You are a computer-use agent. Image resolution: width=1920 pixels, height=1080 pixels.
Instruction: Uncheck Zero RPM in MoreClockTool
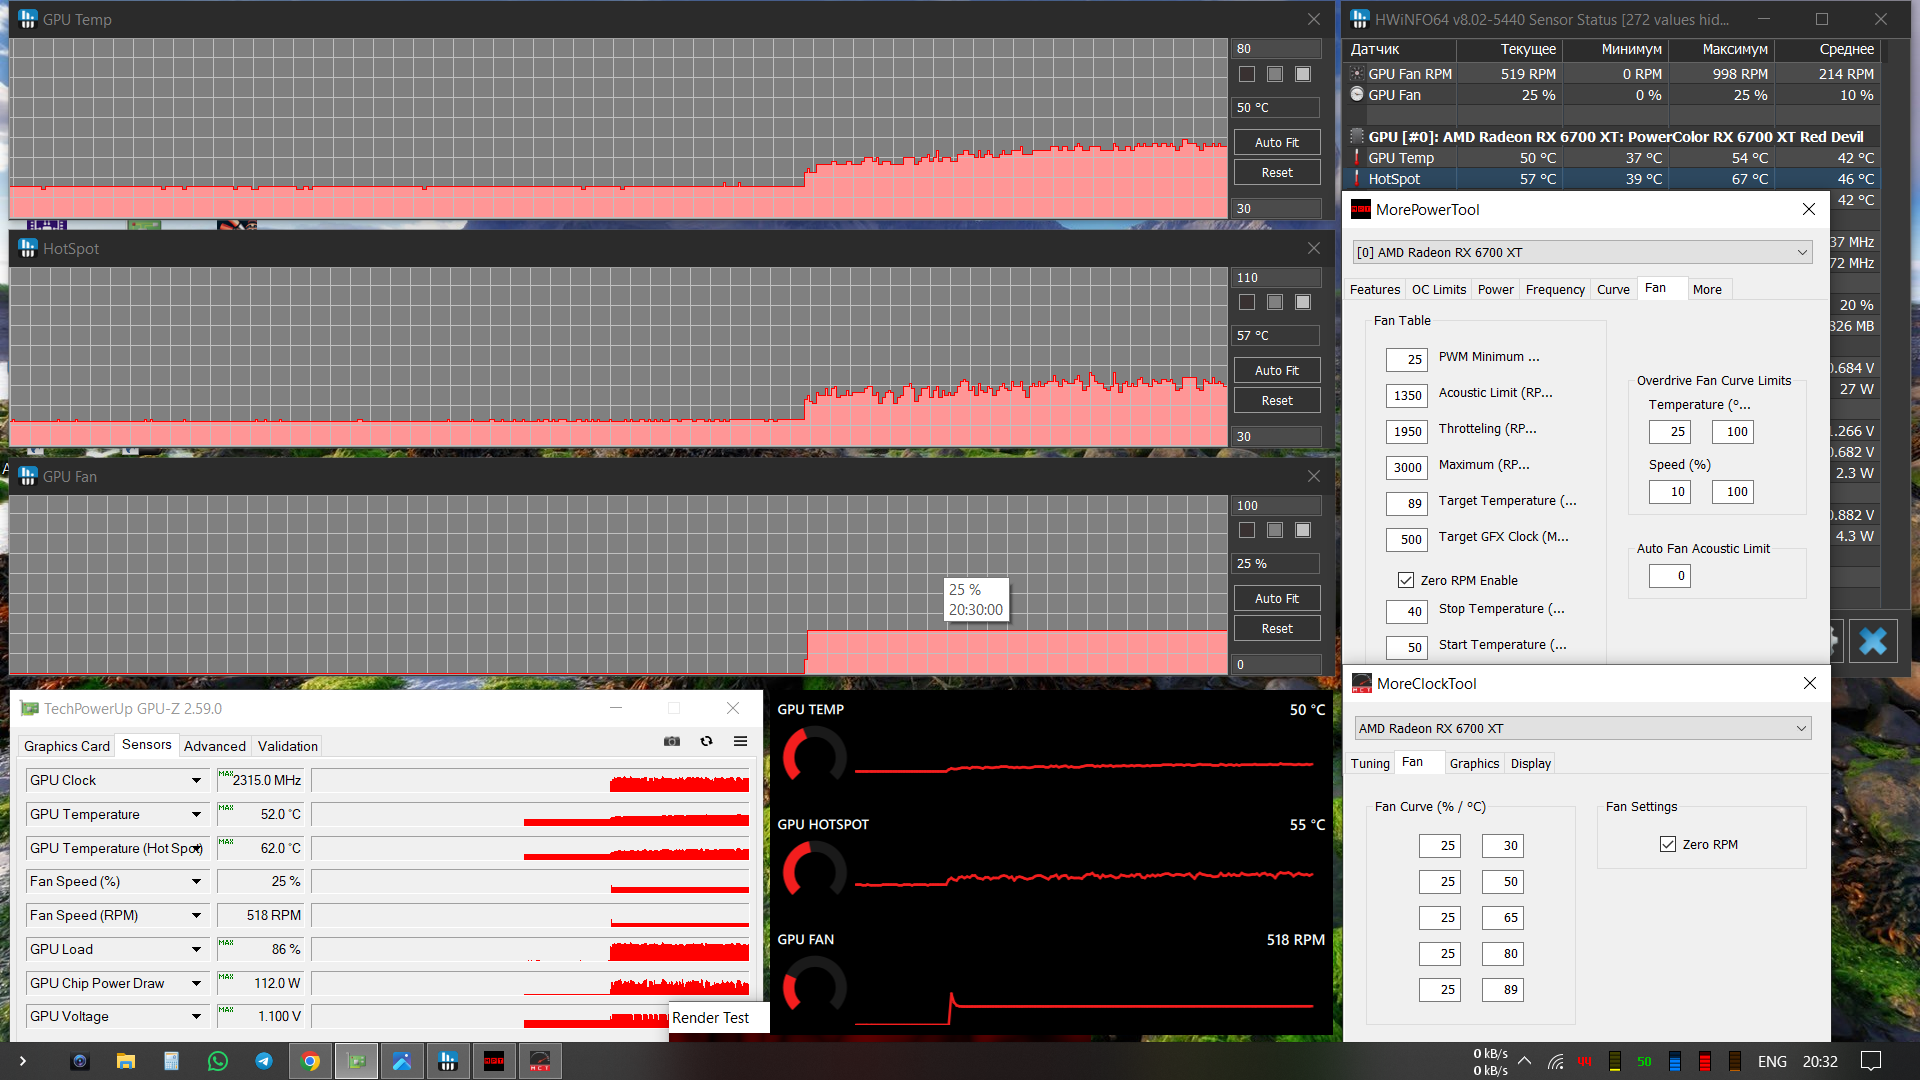point(1667,844)
